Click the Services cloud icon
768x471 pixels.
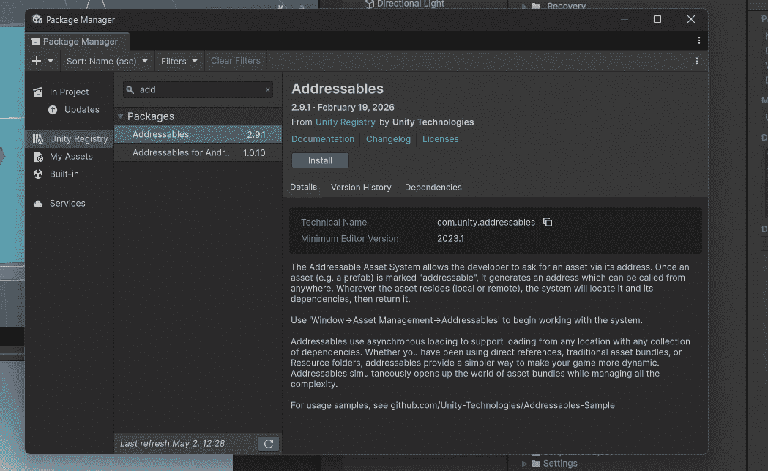(x=38, y=204)
